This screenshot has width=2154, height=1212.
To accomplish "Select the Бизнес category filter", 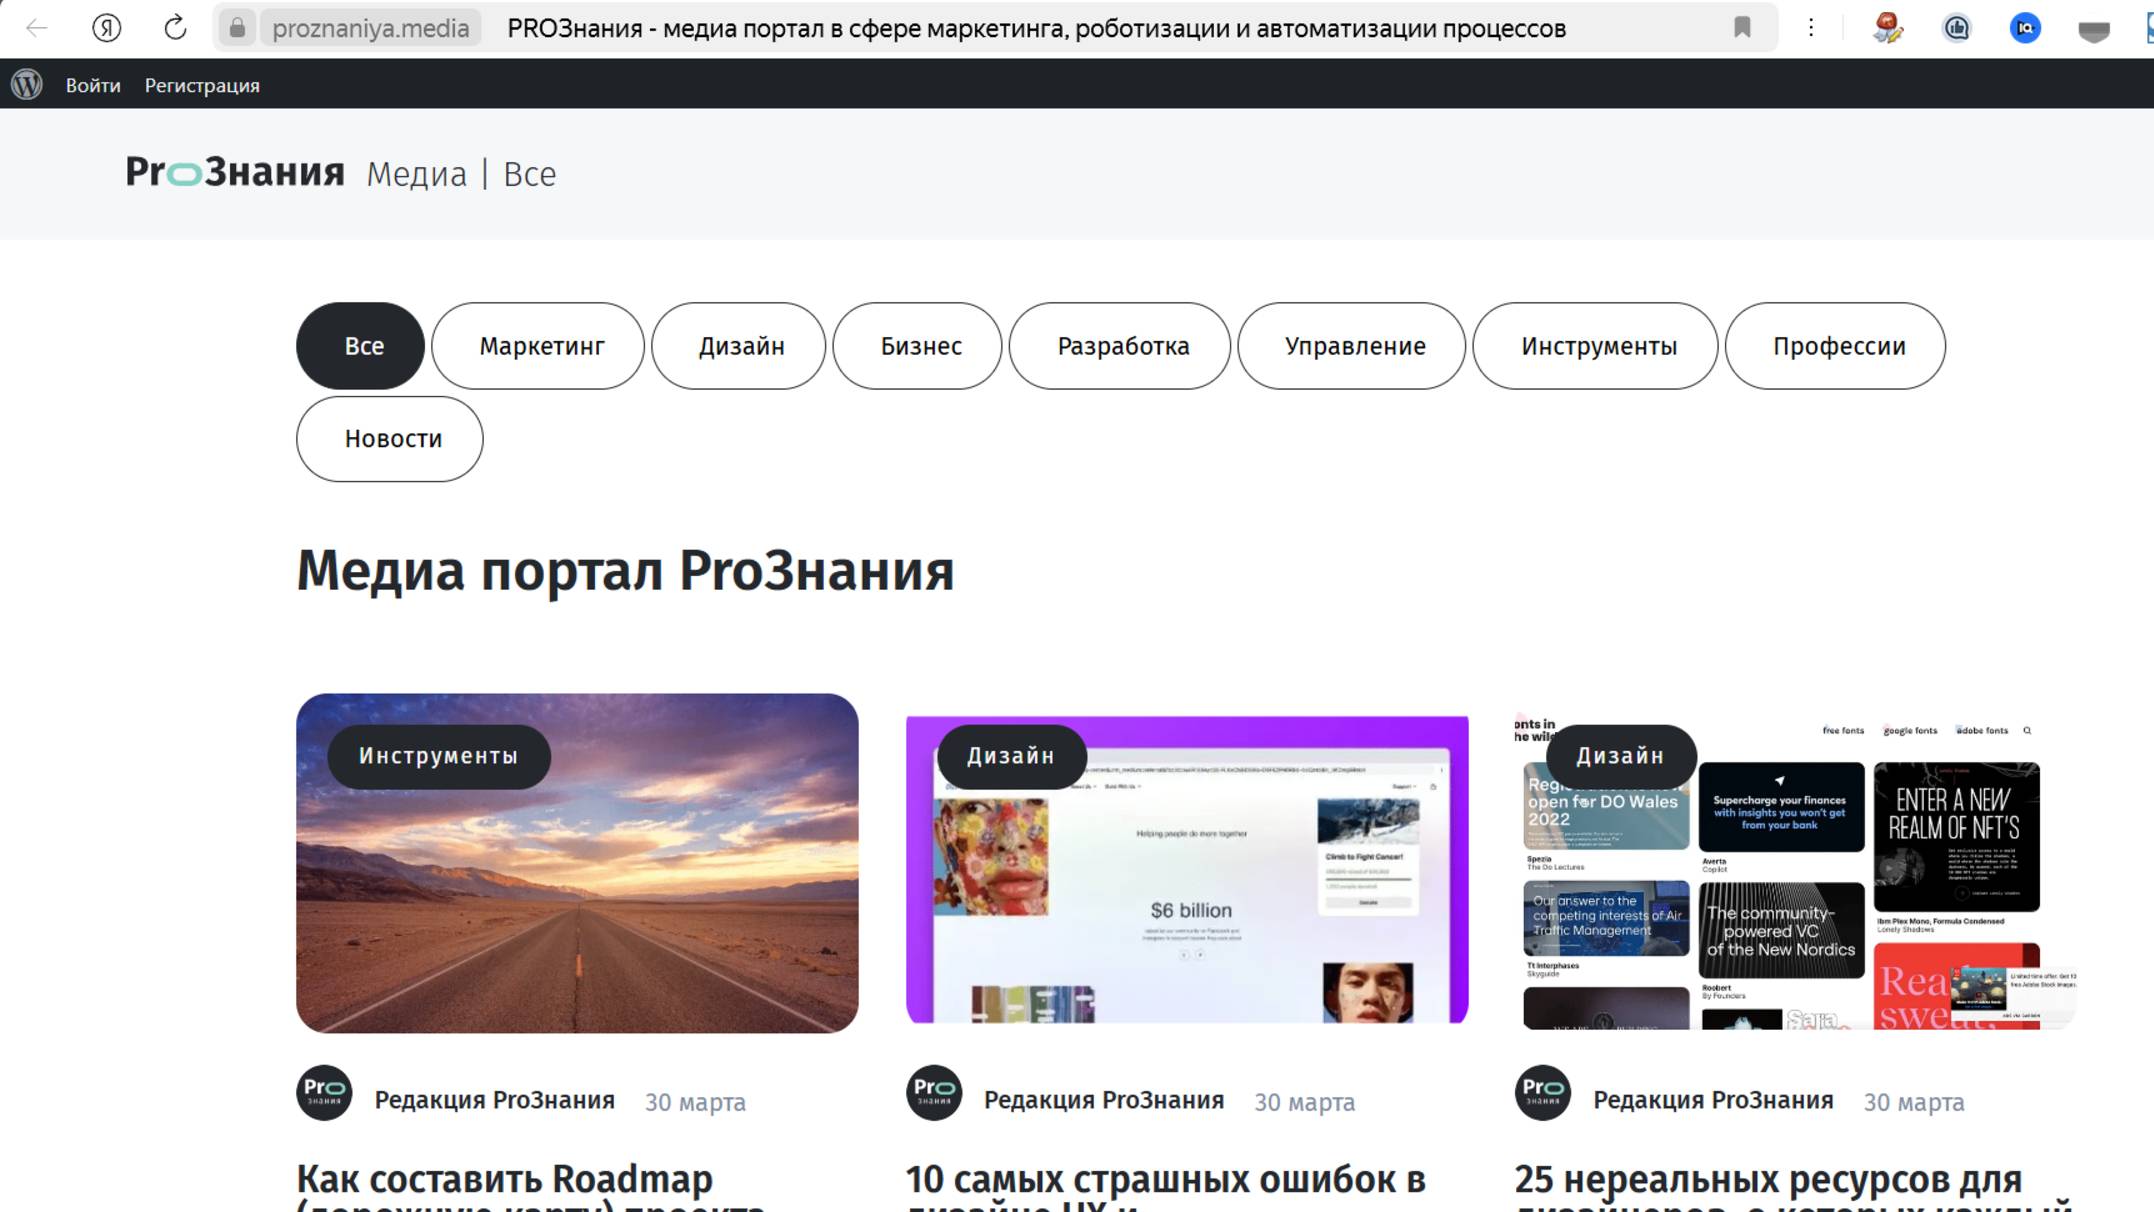I will tap(918, 346).
